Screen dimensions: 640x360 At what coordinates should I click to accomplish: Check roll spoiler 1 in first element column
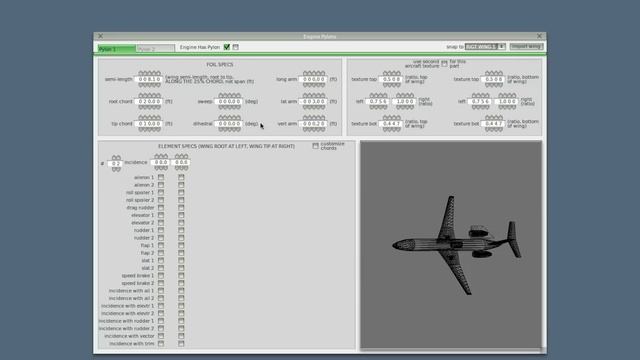[x=161, y=192]
